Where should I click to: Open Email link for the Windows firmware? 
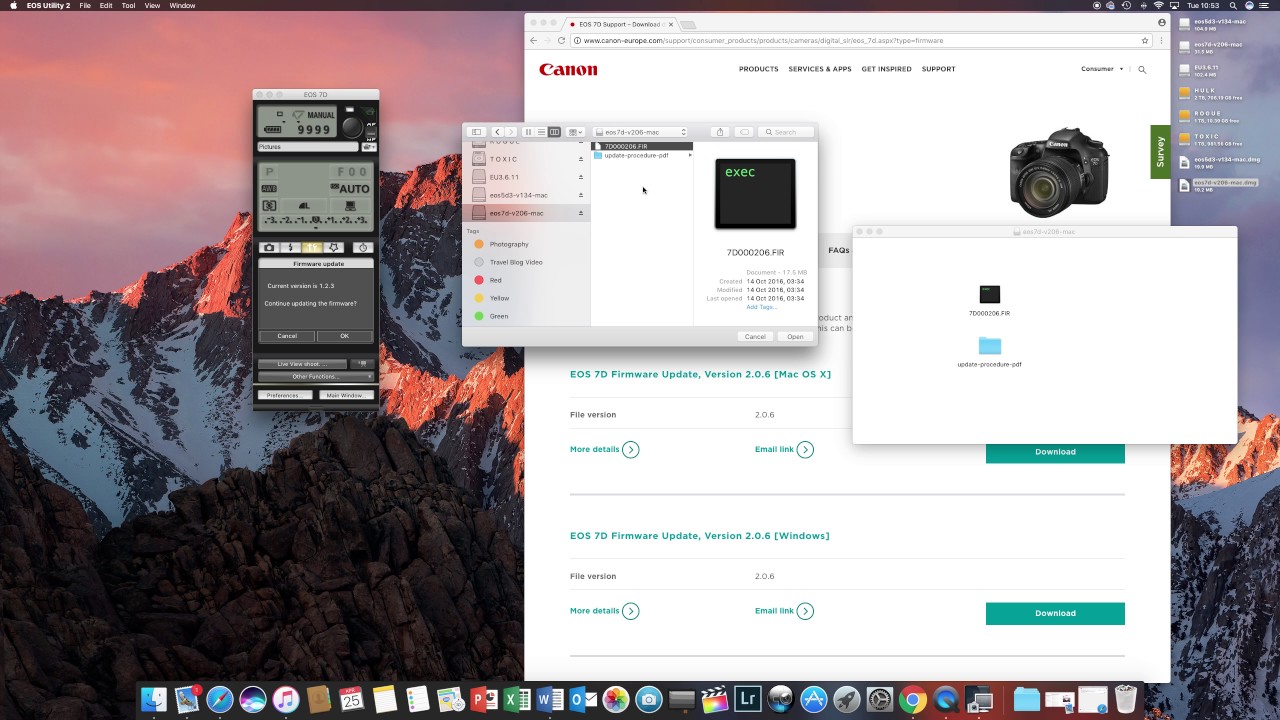coord(784,611)
